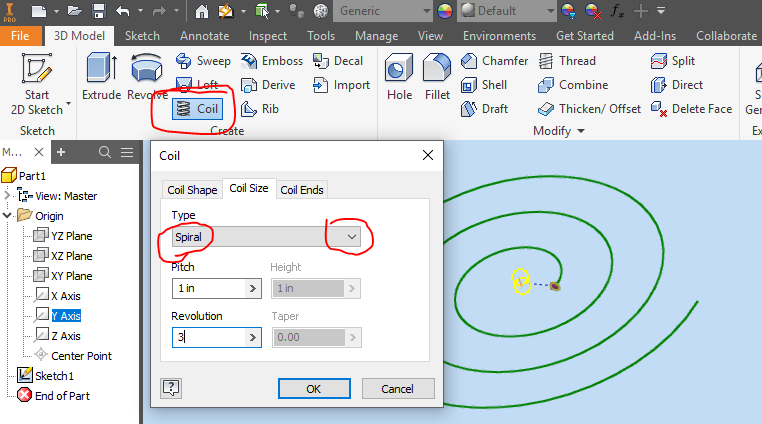Select the Revolve tool
The height and width of the screenshot is (424, 762).
pos(147,76)
